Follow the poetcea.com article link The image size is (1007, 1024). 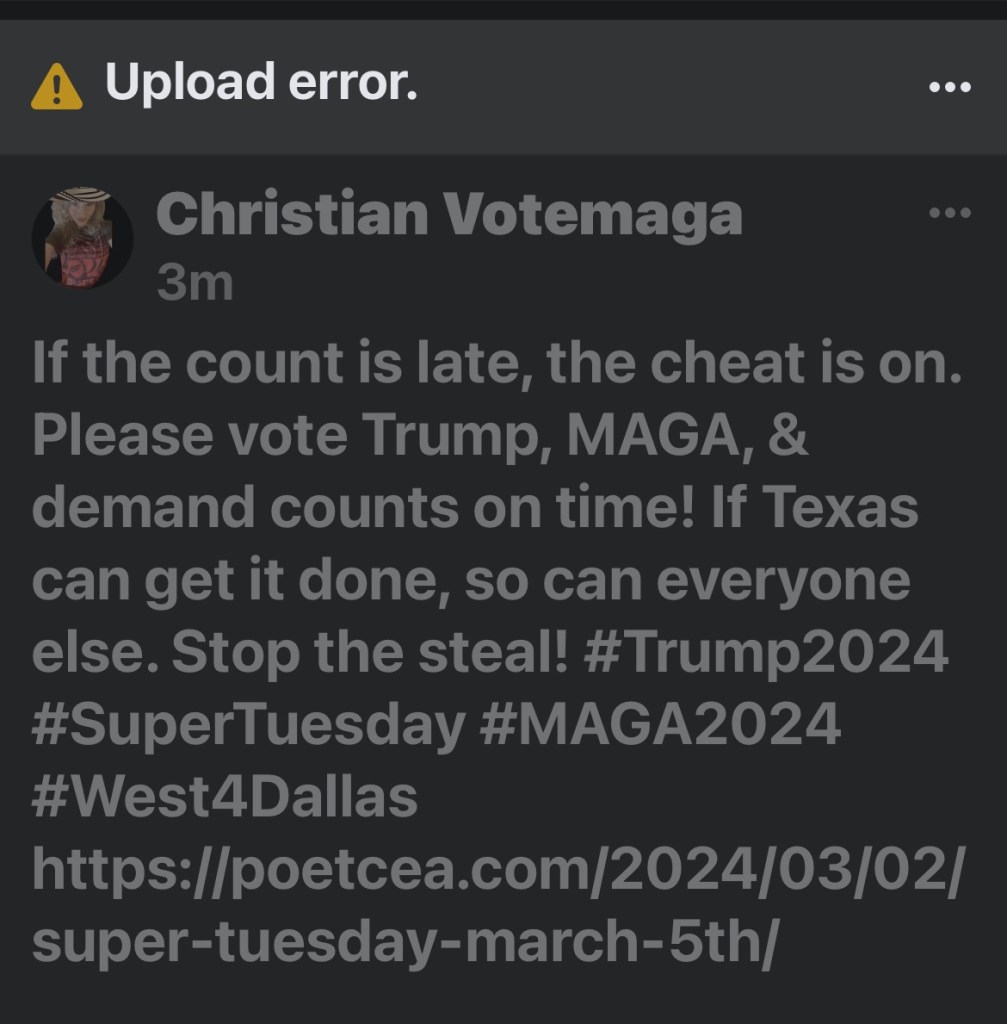click(497, 871)
